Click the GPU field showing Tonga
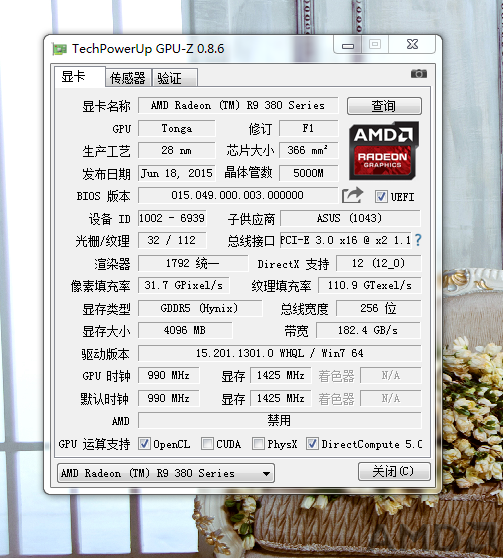 coord(177,128)
